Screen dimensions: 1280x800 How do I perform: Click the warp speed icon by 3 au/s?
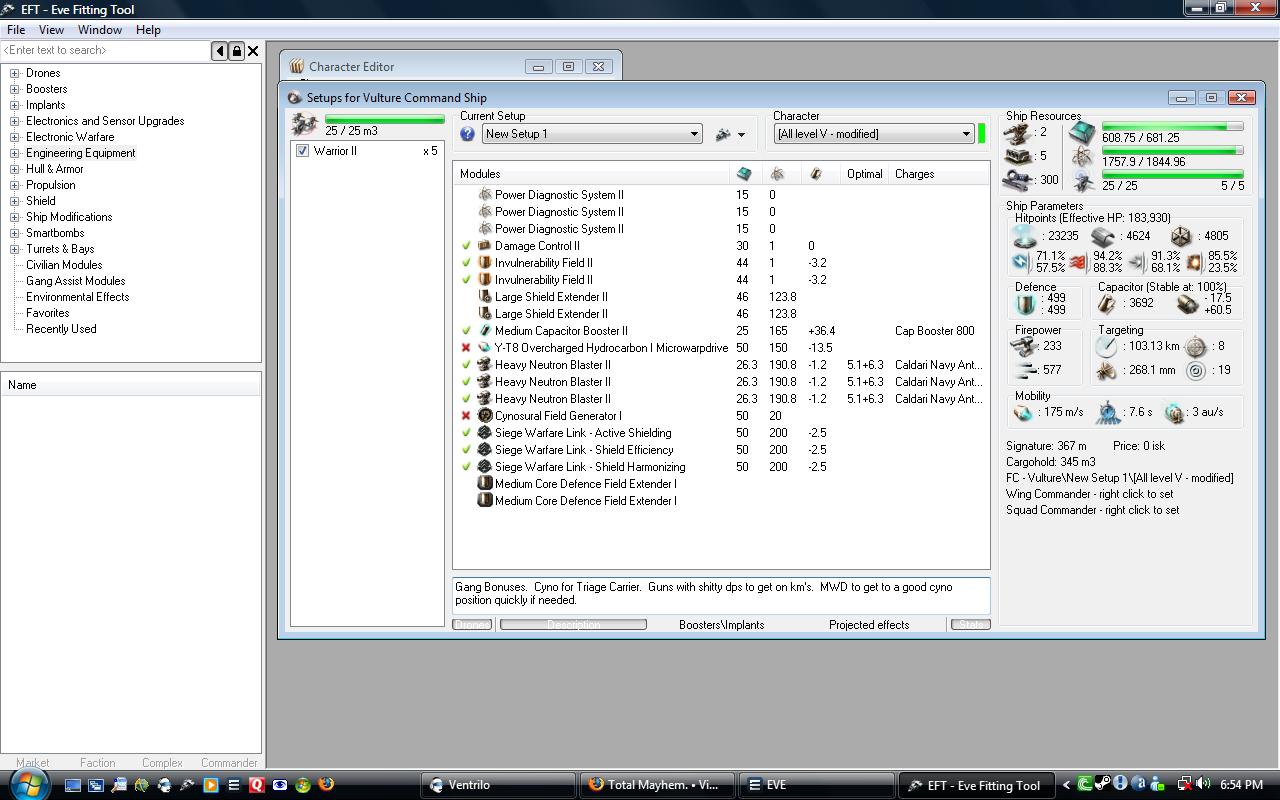click(1175, 412)
